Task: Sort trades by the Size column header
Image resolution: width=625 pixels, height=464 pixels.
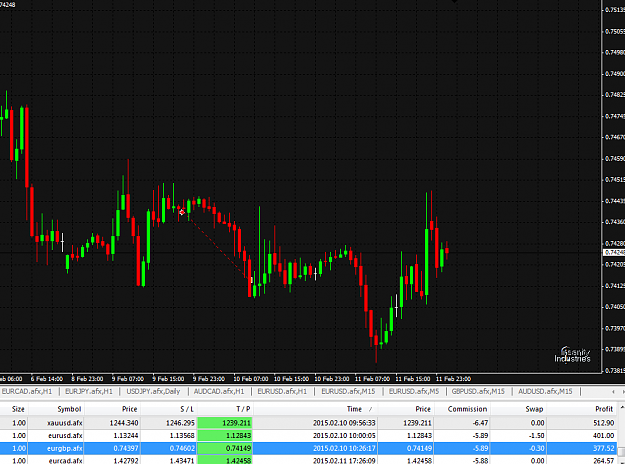Action: (x=18, y=409)
